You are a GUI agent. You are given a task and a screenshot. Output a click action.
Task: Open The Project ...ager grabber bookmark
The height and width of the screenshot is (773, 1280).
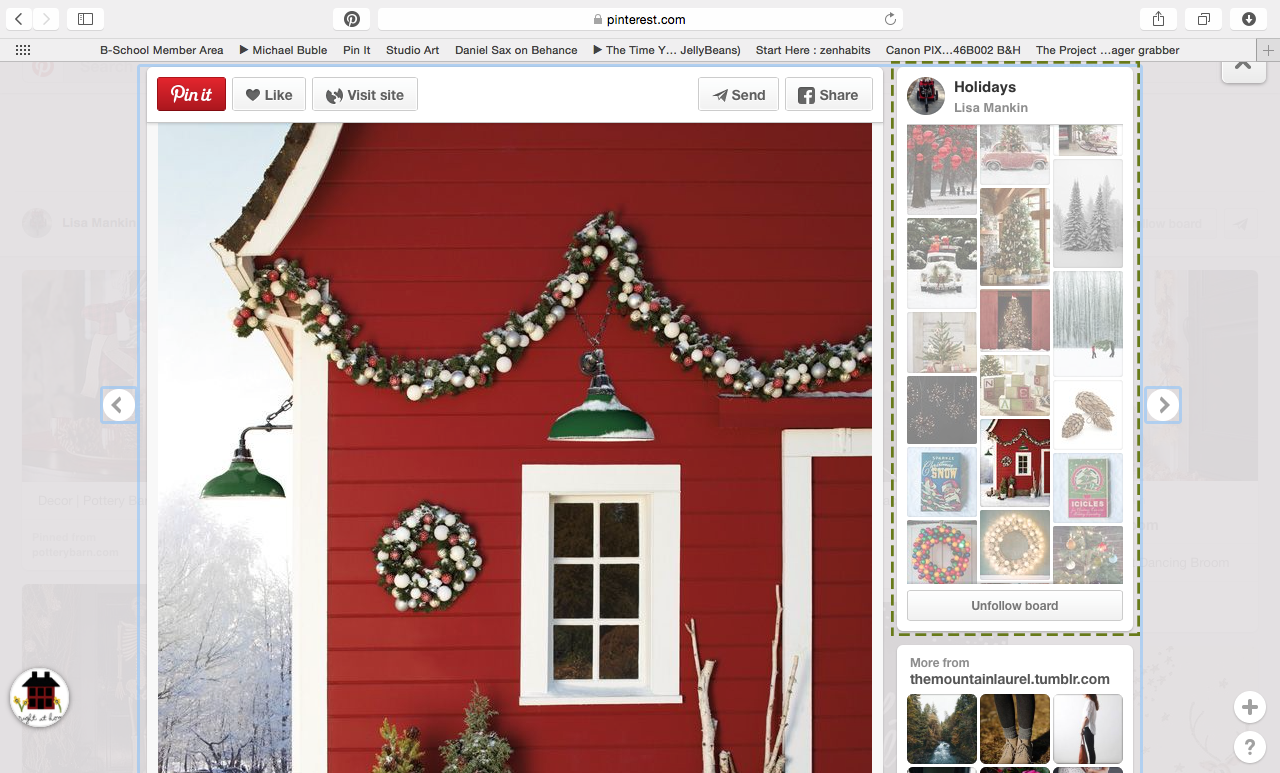[1107, 50]
